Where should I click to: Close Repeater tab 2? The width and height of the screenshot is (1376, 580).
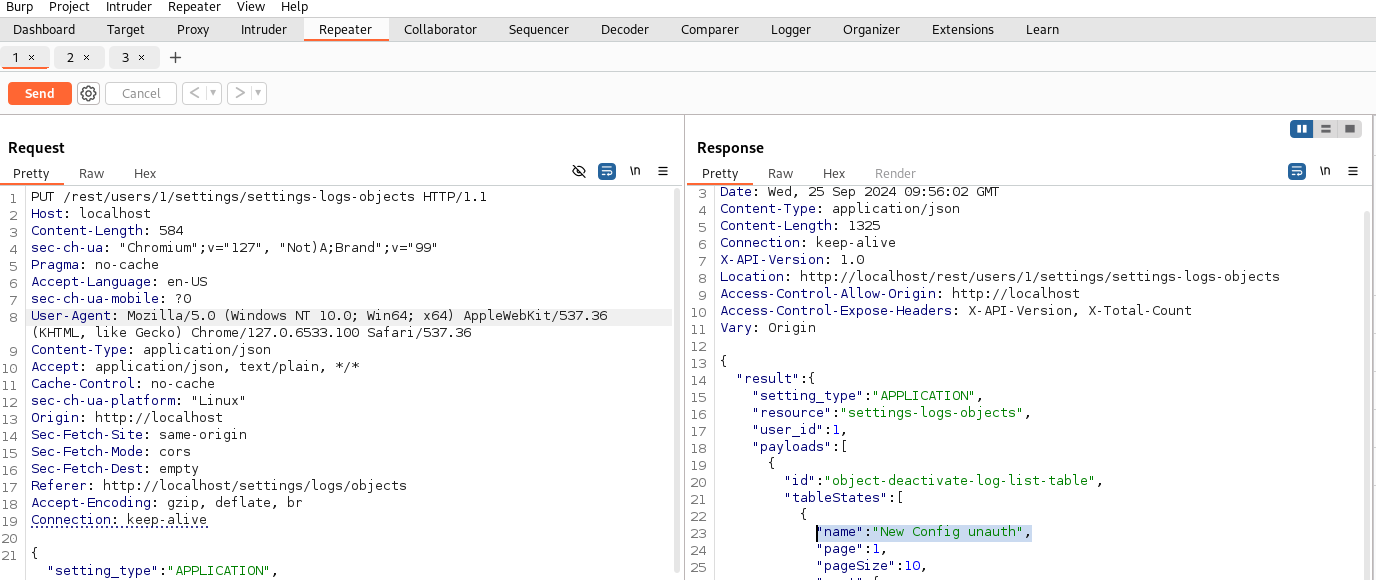86,58
